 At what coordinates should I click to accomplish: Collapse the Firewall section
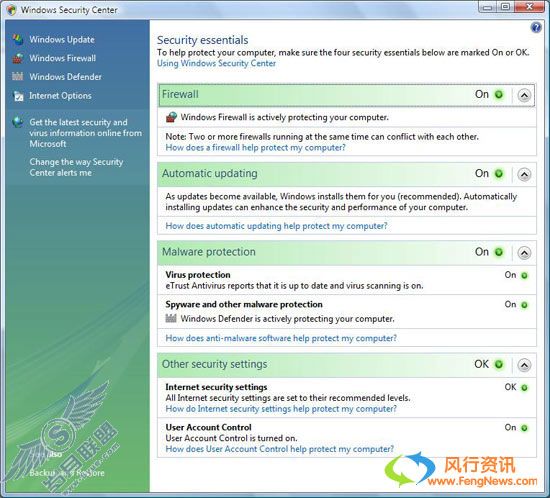click(524, 95)
